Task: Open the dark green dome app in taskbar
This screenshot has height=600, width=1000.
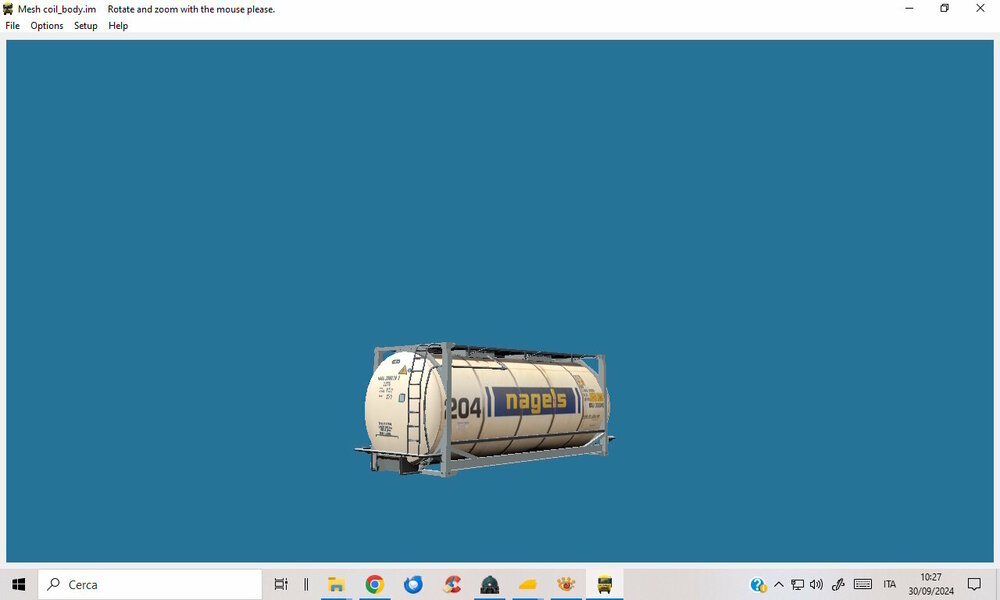Action: [490, 584]
